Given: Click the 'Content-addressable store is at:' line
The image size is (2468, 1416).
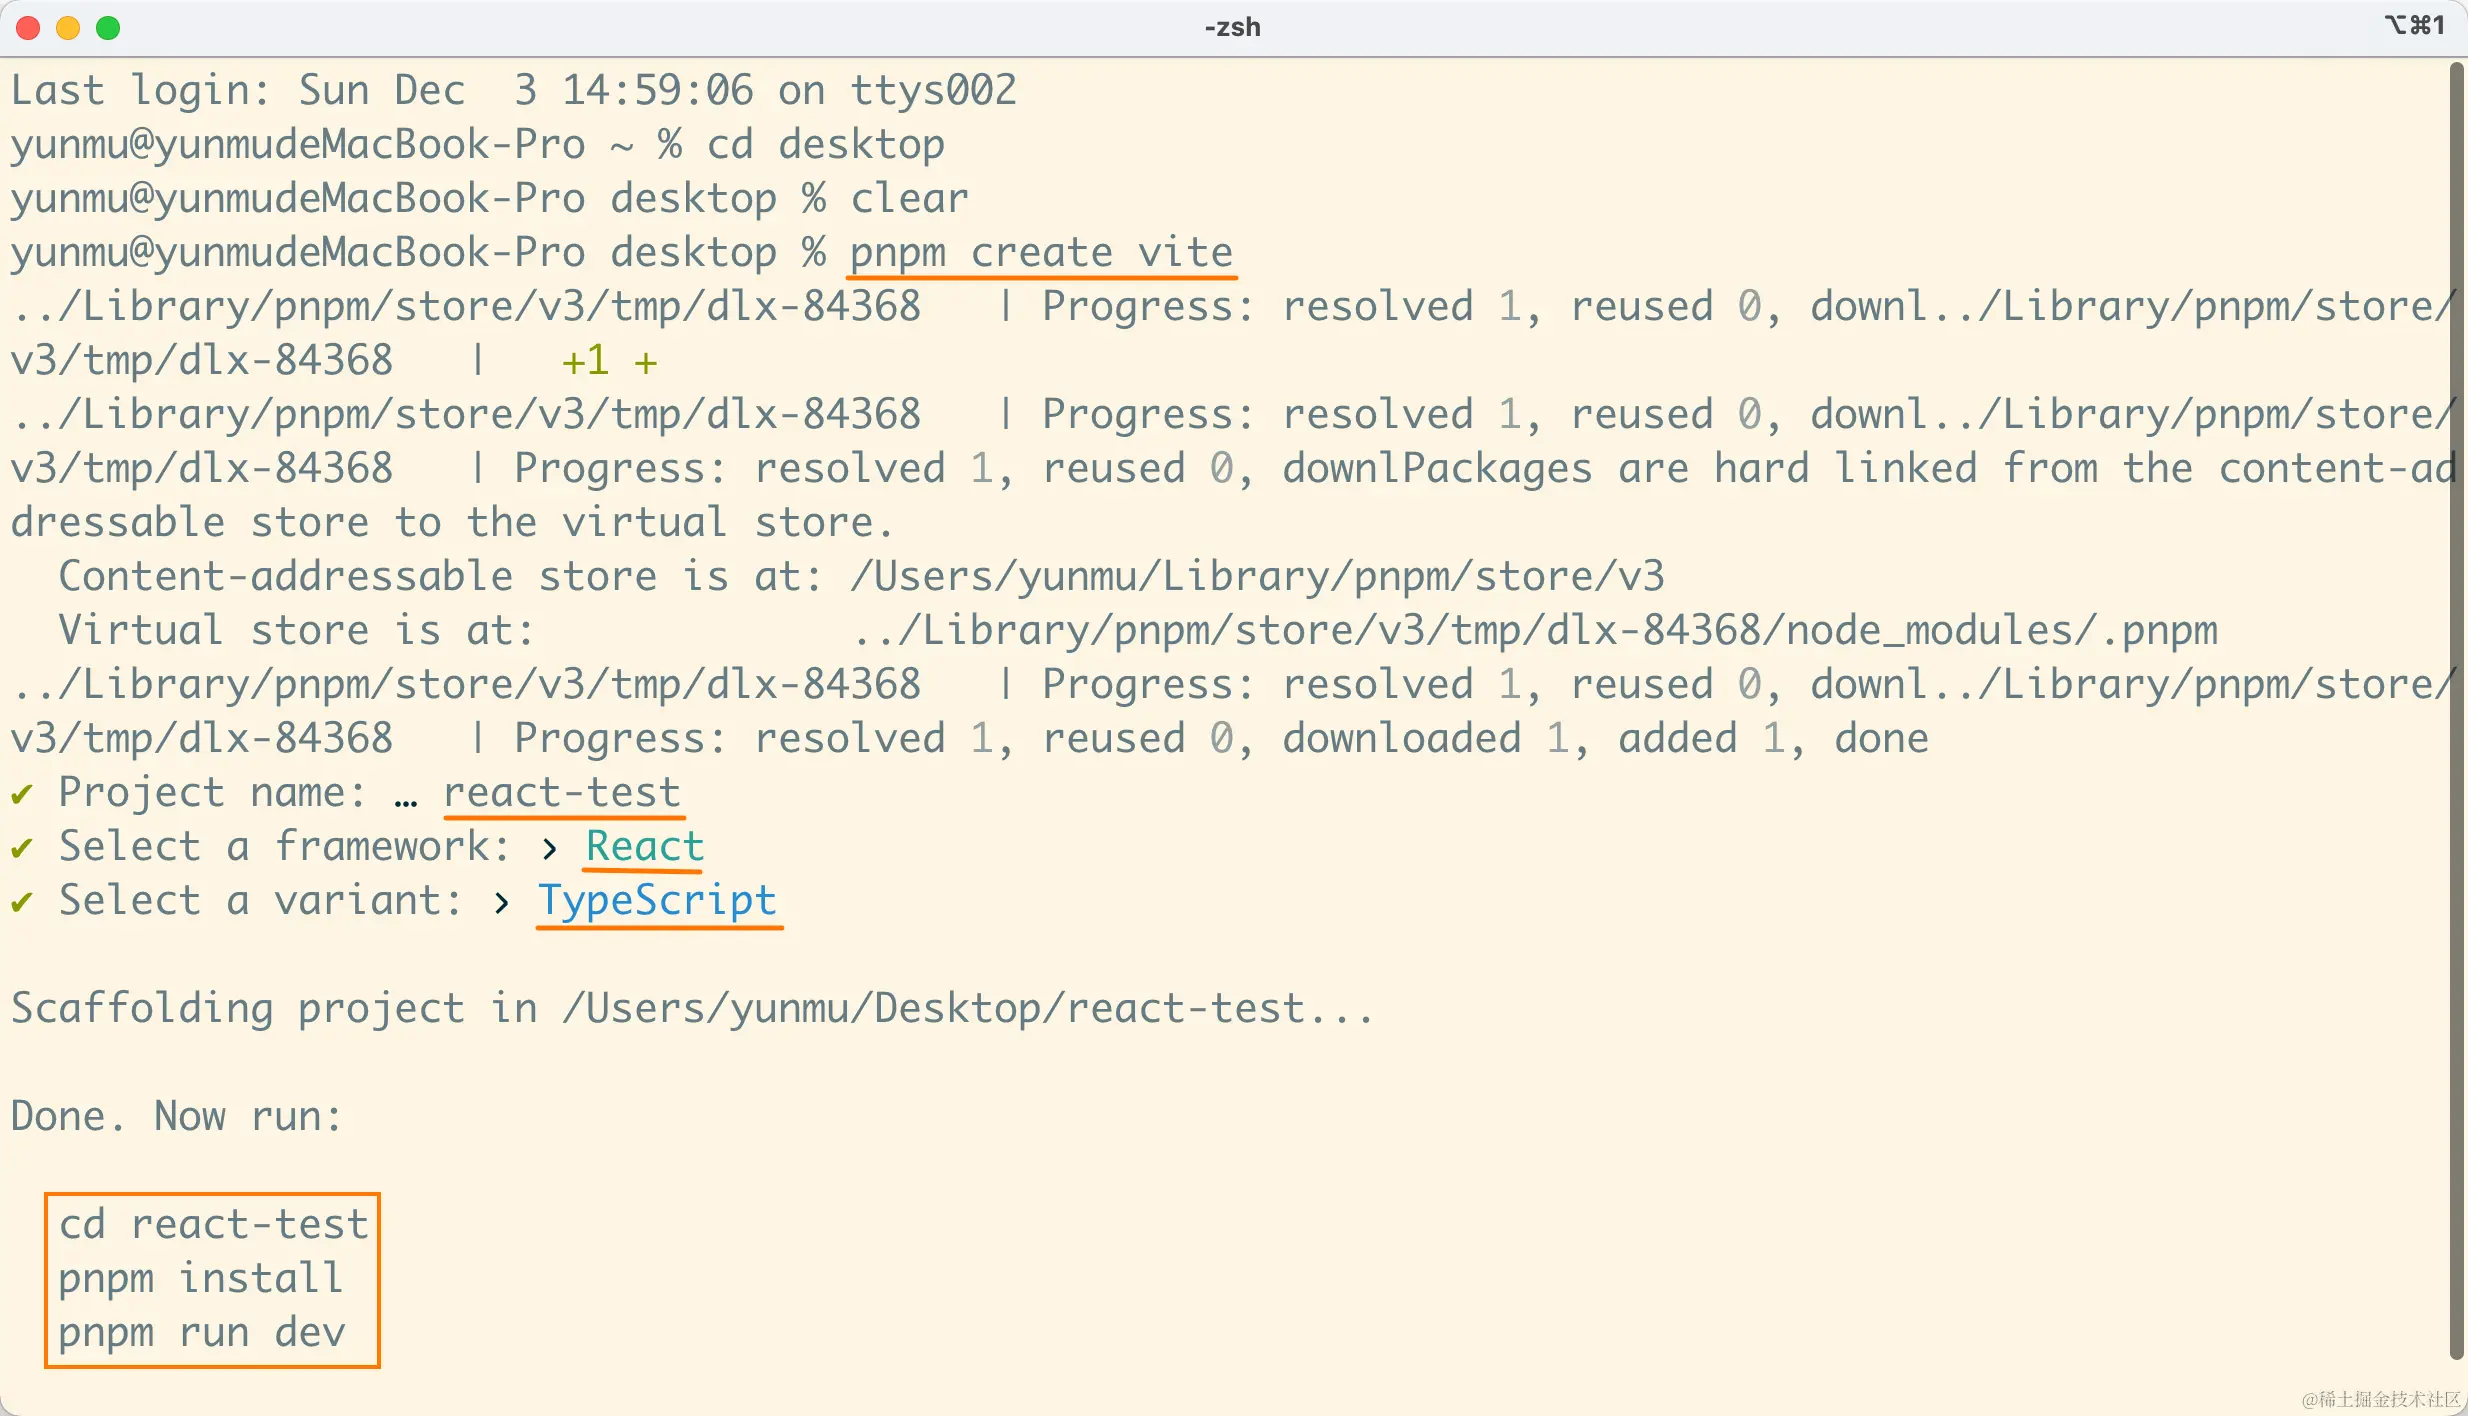Looking at the screenshot, I should pyautogui.click(x=861, y=577).
